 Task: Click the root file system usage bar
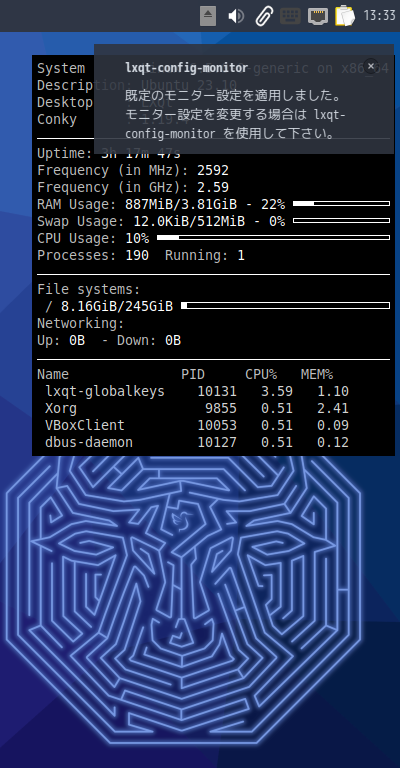[285, 306]
